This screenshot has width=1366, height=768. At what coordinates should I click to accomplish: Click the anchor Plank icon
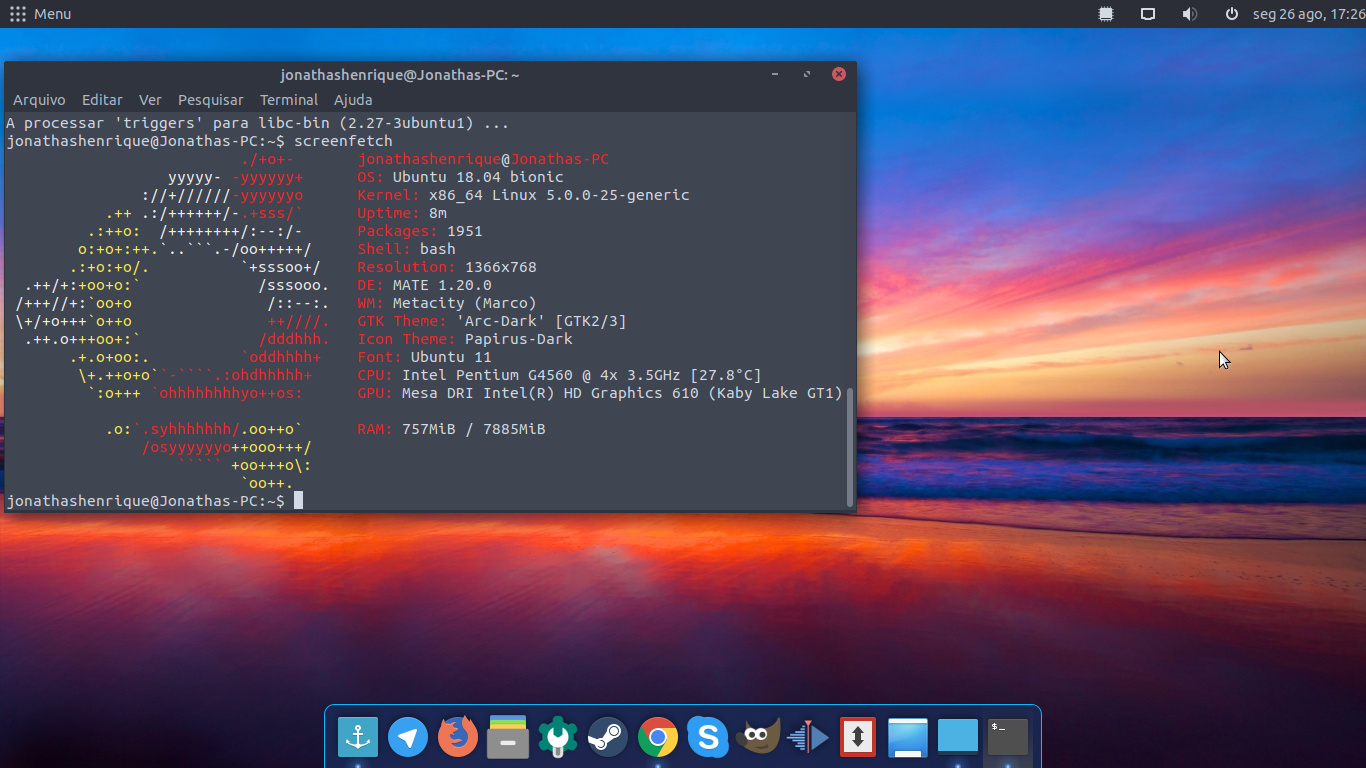tap(358, 738)
